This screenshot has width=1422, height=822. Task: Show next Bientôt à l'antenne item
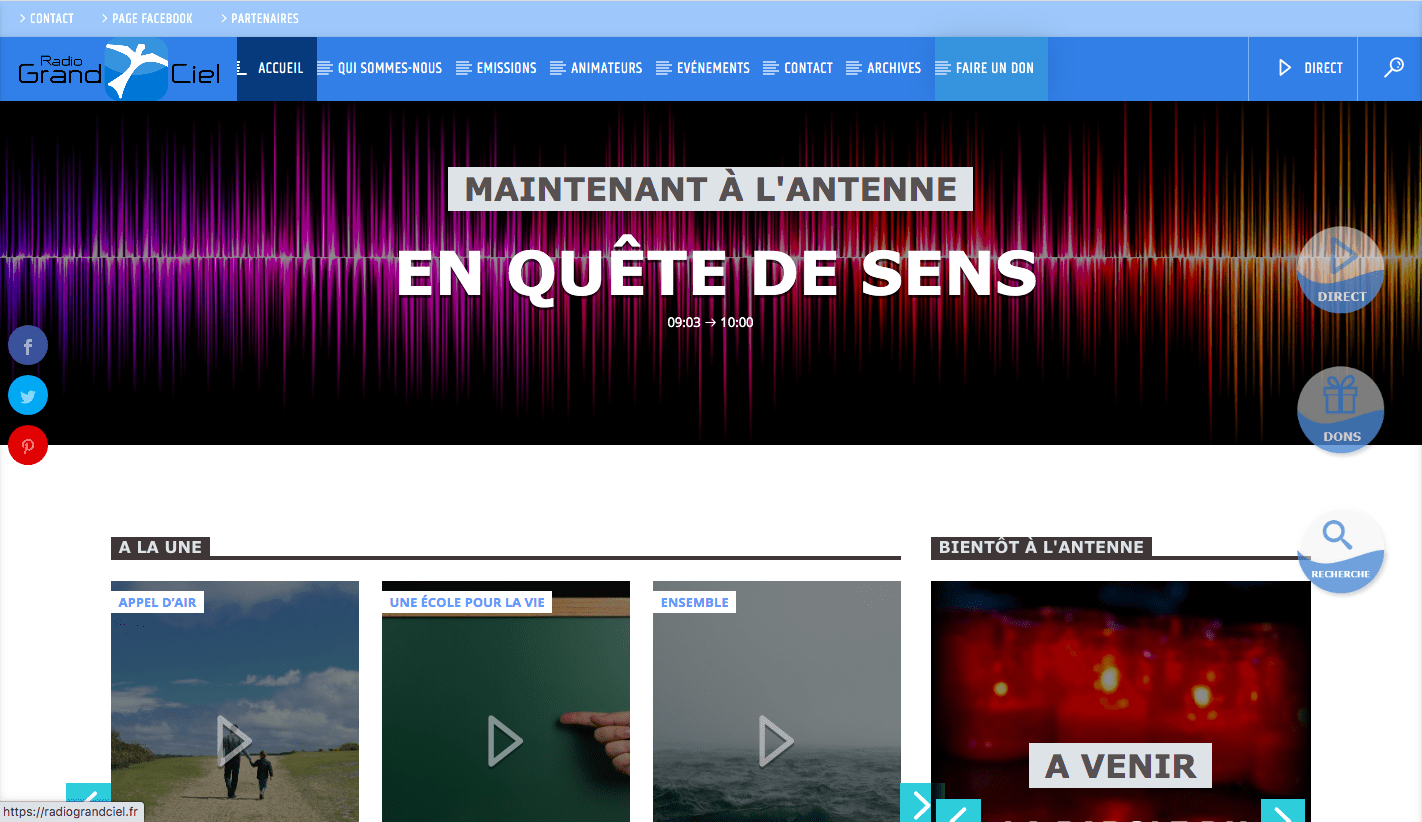click(x=1283, y=811)
